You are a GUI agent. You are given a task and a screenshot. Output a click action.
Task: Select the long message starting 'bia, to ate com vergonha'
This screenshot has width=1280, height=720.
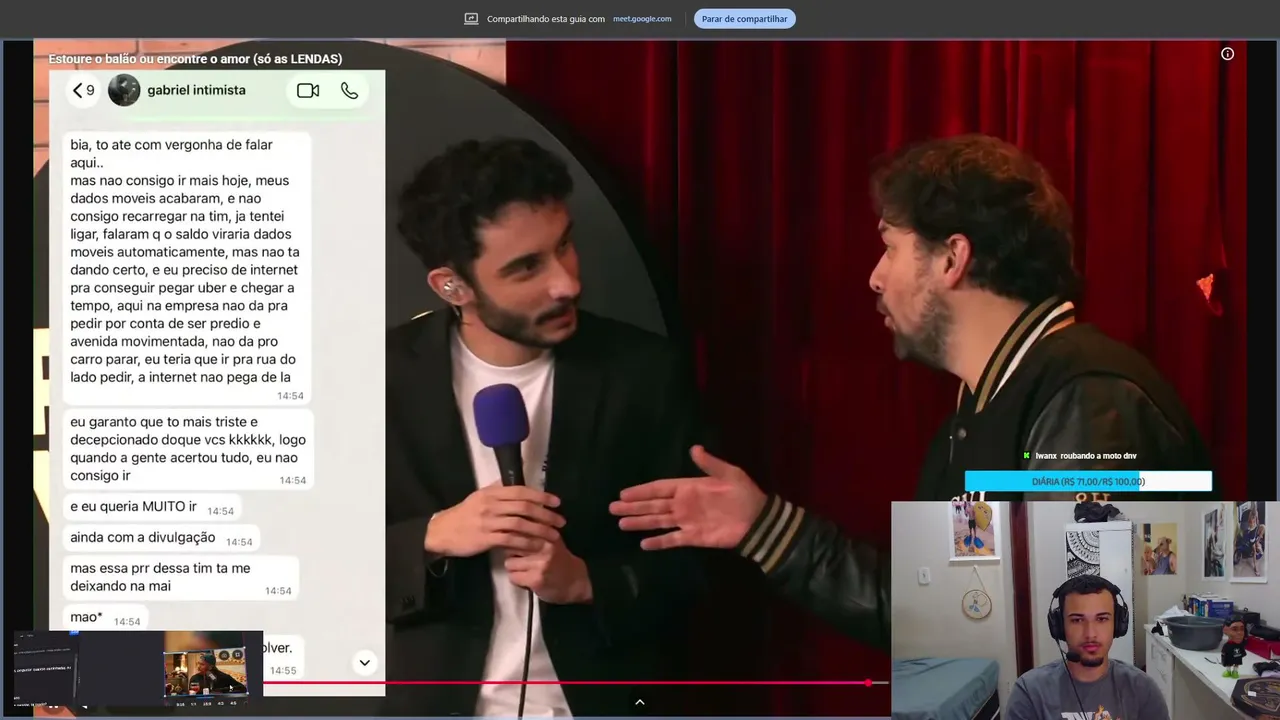pyautogui.click(x=187, y=269)
